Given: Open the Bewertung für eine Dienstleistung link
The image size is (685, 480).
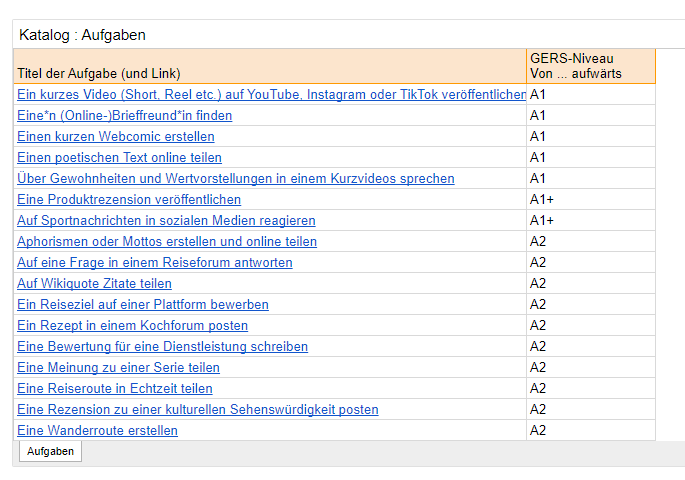Looking at the screenshot, I should (162, 347).
